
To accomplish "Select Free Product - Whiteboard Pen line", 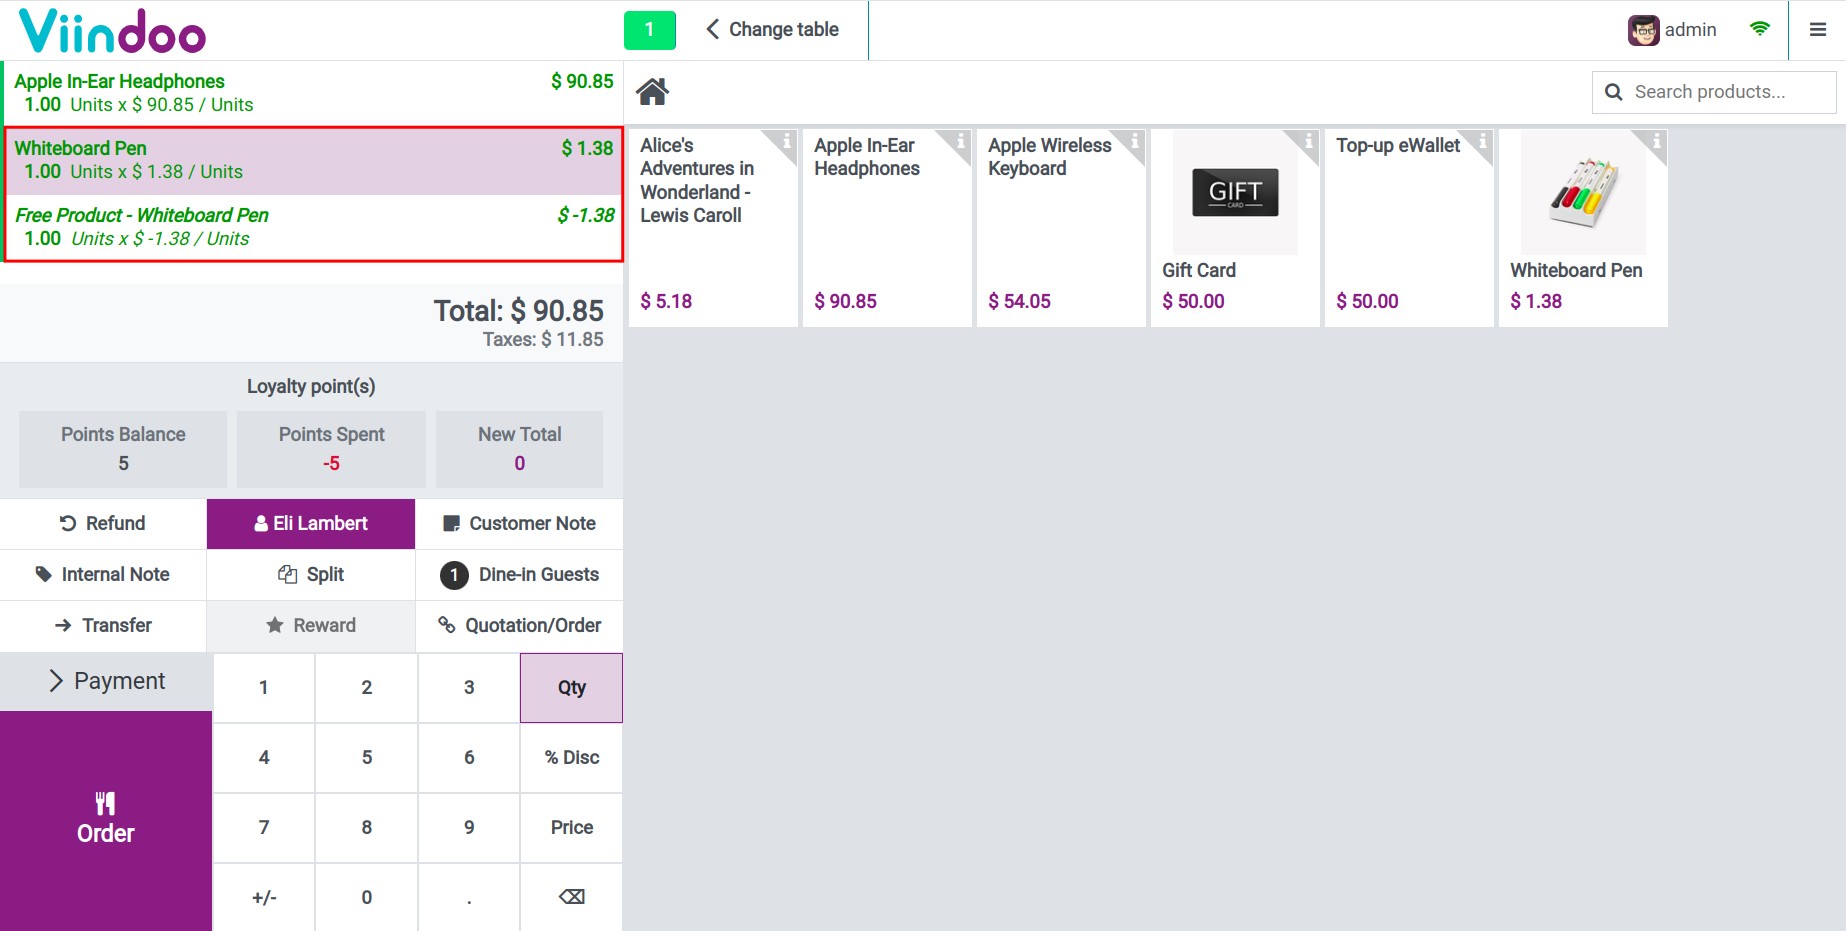I will pos(313,227).
